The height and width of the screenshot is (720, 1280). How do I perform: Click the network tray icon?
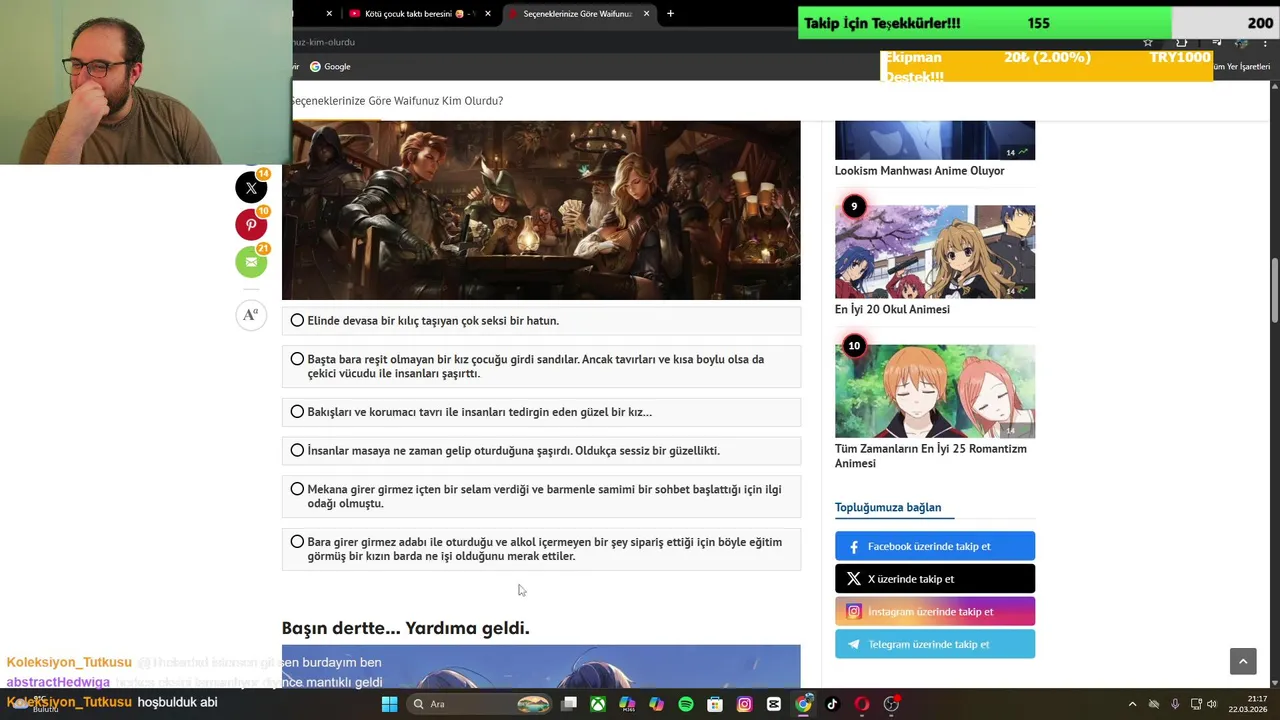click(x=1194, y=704)
